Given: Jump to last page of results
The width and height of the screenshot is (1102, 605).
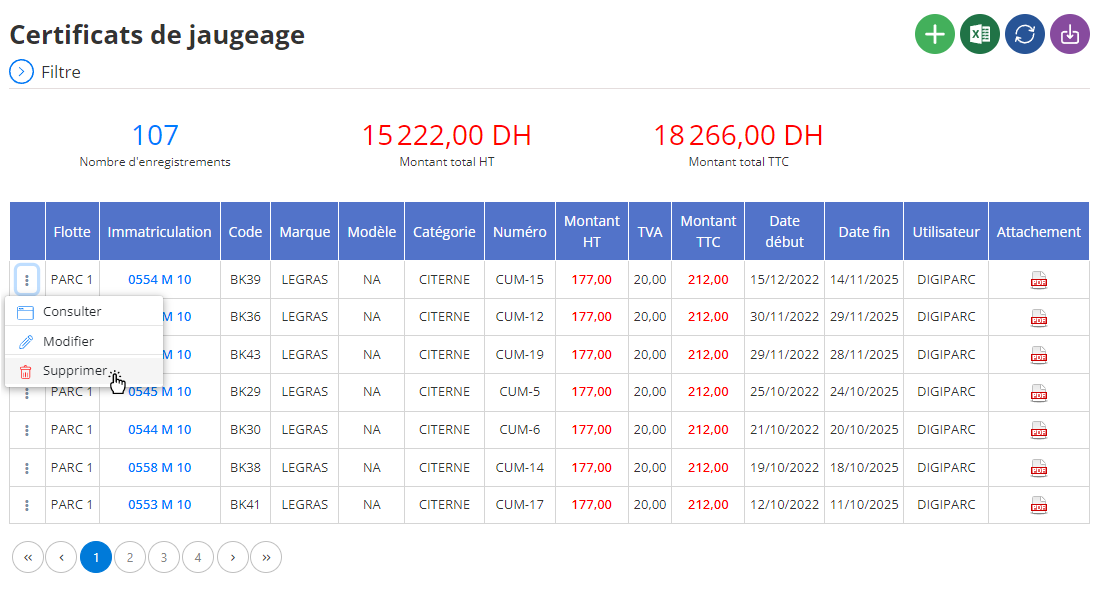Looking at the screenshot, I should coord(266,557).
